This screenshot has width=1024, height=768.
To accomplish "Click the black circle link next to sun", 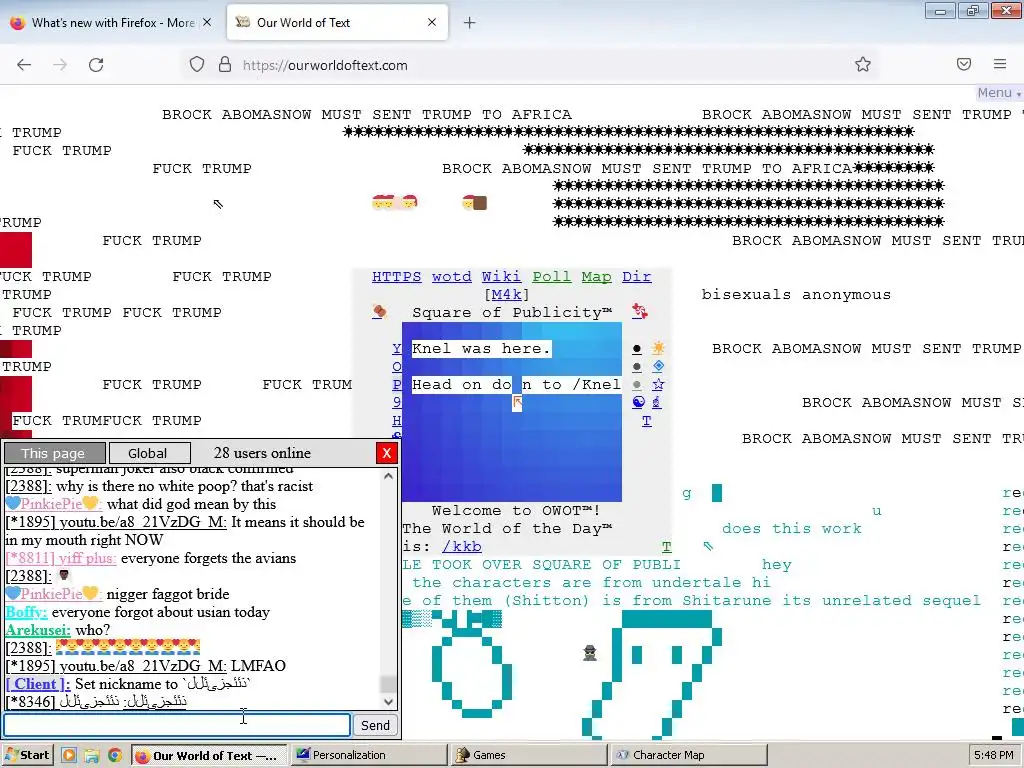I will tap(637, 349).
